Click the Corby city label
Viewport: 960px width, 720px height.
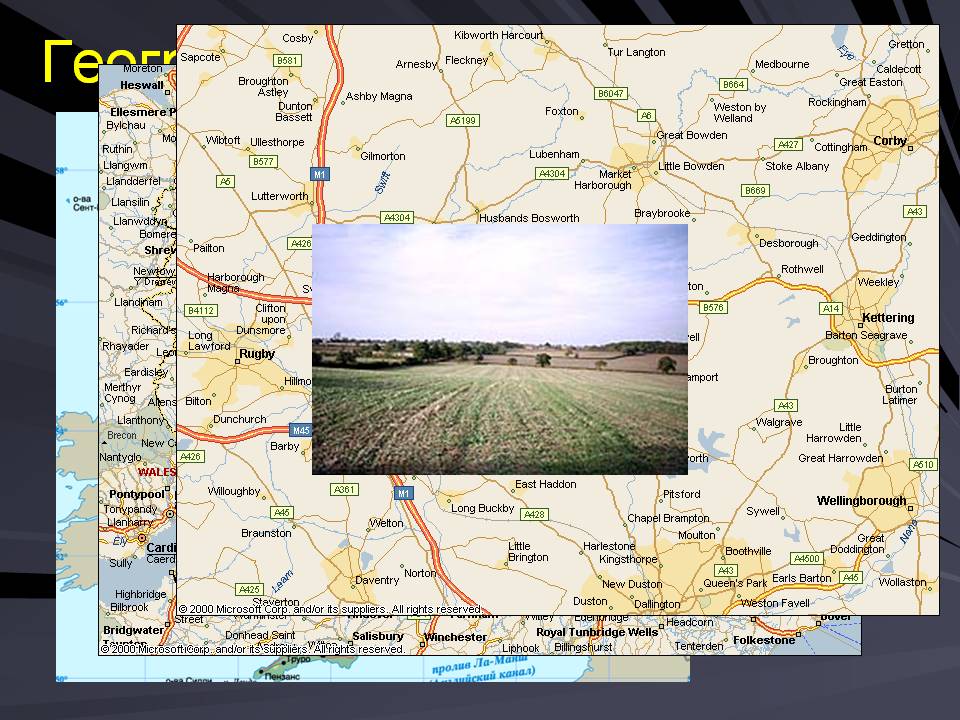890,141
